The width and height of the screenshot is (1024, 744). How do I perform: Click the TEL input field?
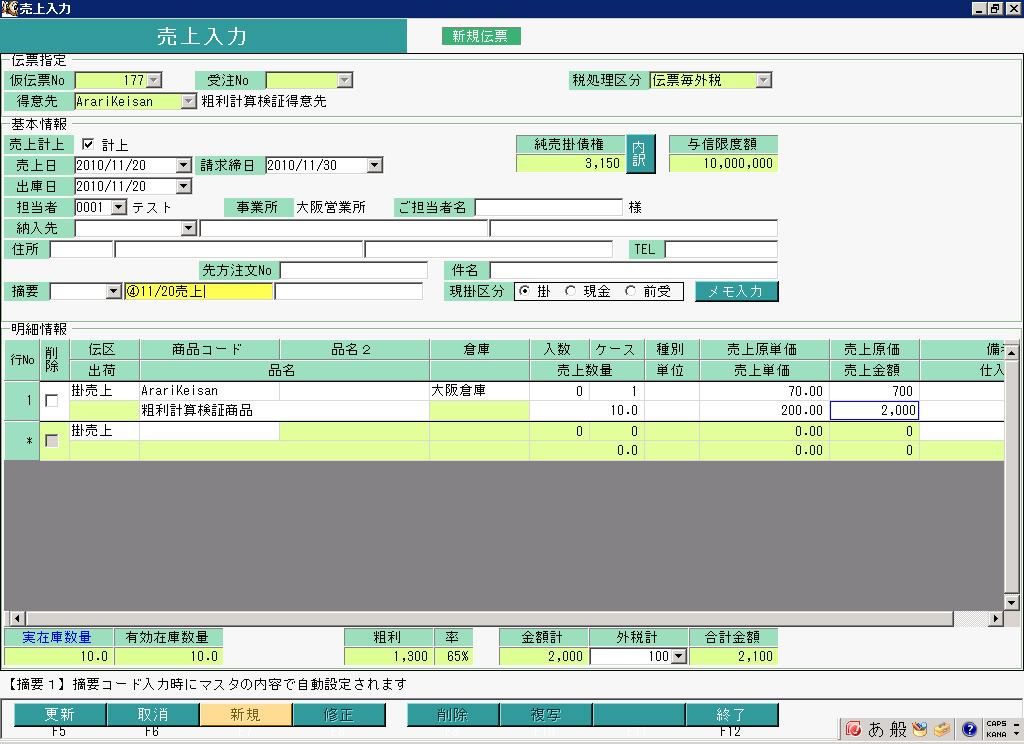pos(721,249)
